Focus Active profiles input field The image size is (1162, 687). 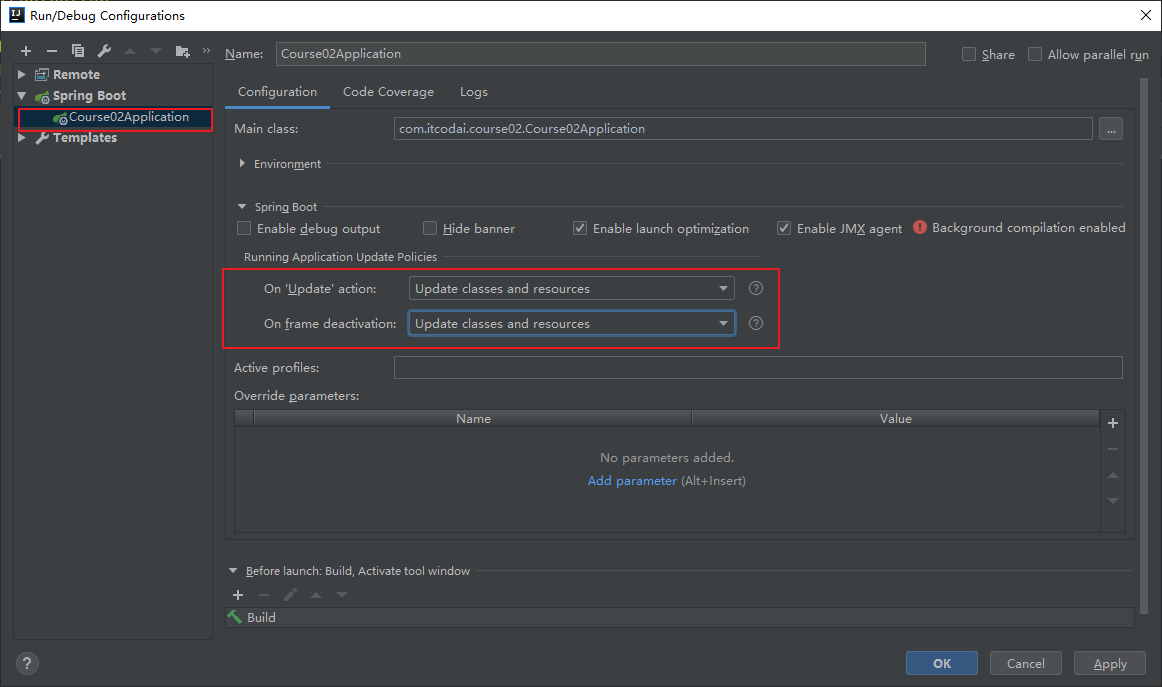pos(758,368)
